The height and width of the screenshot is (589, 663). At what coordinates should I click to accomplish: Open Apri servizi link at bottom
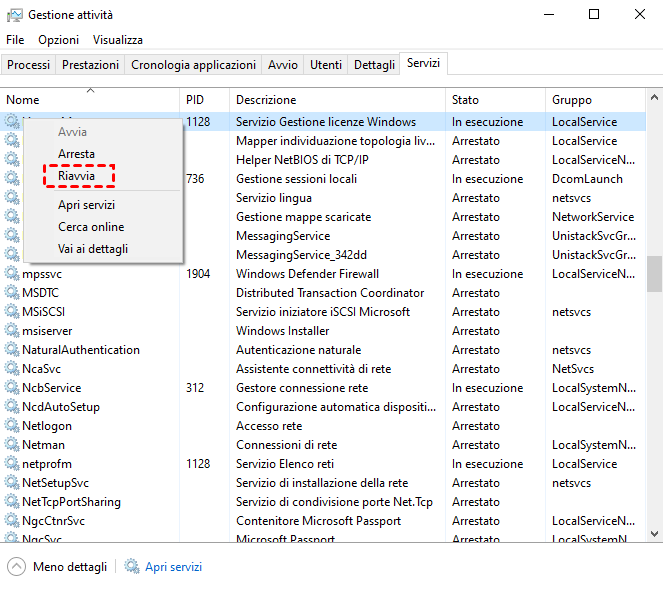pos(173,567)
